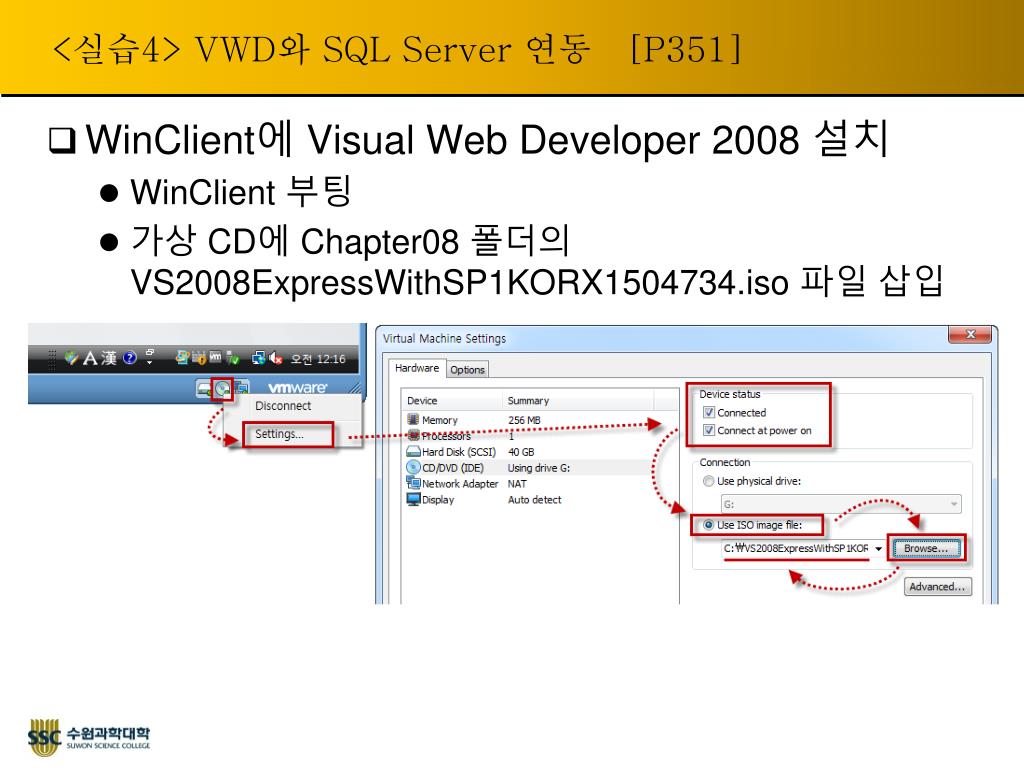
Task: Click the Device column header
Action: point(453,401)
